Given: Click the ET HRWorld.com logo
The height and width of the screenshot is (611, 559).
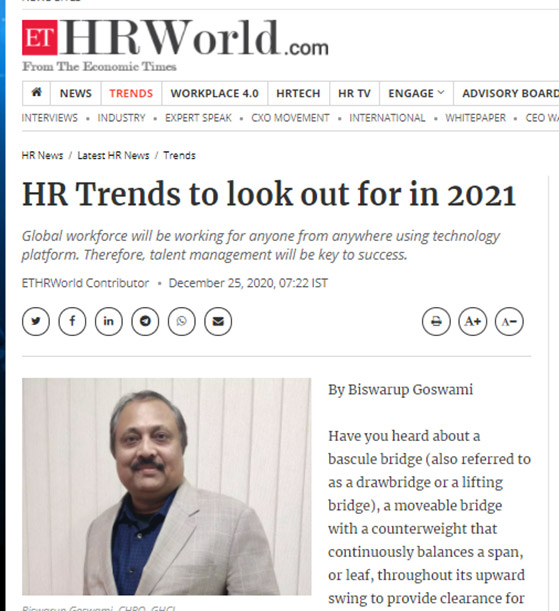Looking at the screenshot, I should point(175,38).
